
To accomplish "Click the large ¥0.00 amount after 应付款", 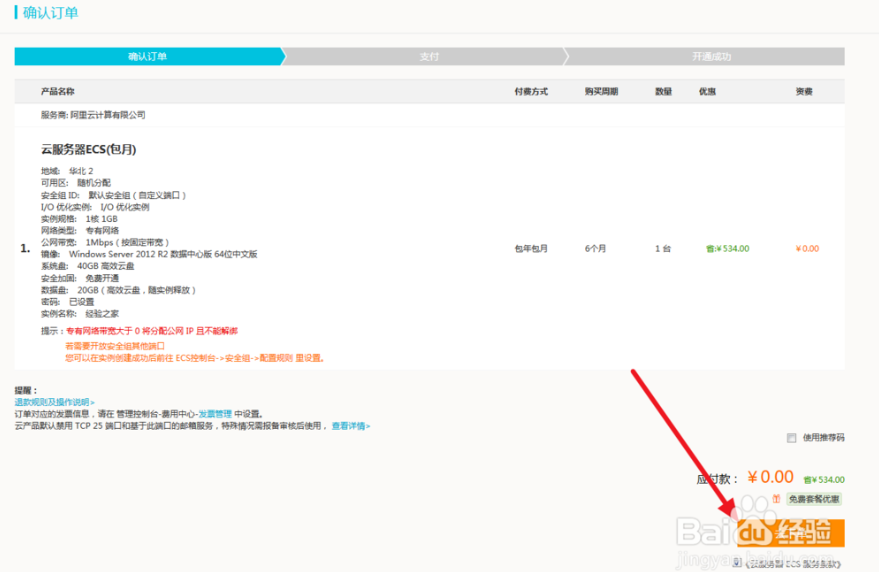I will (x=770, y=477).
